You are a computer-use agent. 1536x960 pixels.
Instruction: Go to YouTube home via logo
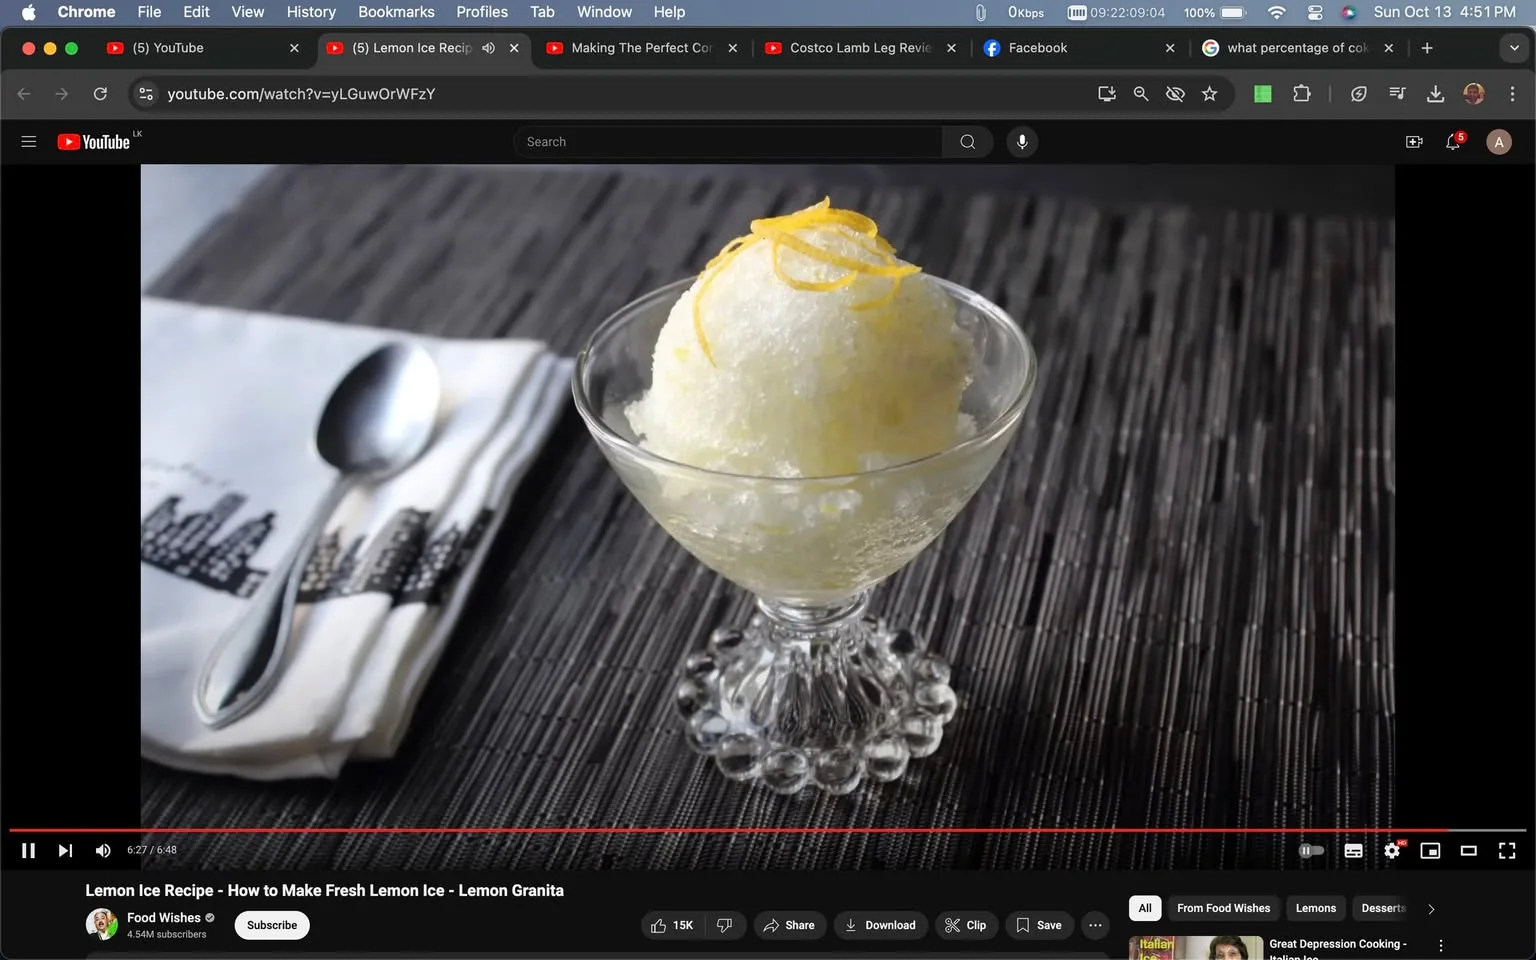tap(94, 142)
